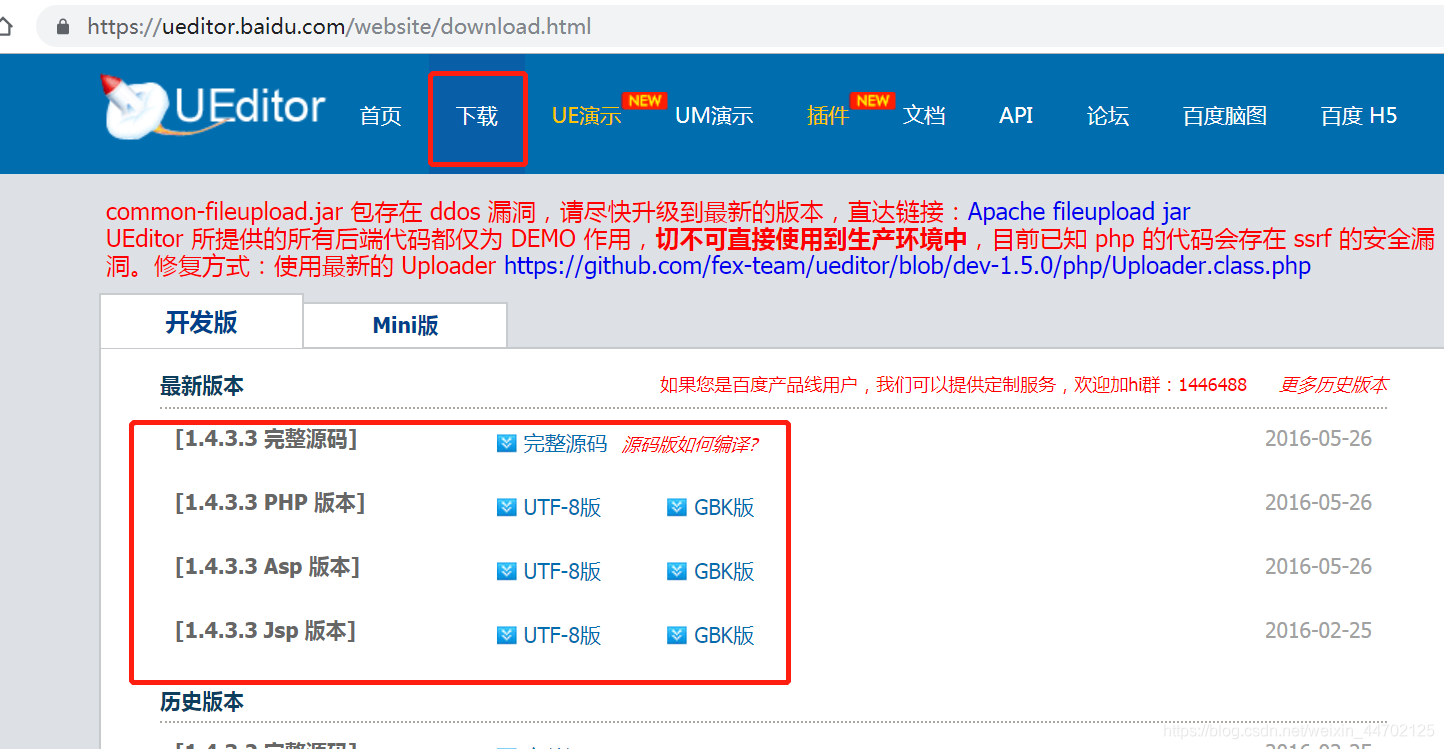Click NEW badge on 插件
The width and height of the screenshot is (1444, 749).
tap(873, 101)
